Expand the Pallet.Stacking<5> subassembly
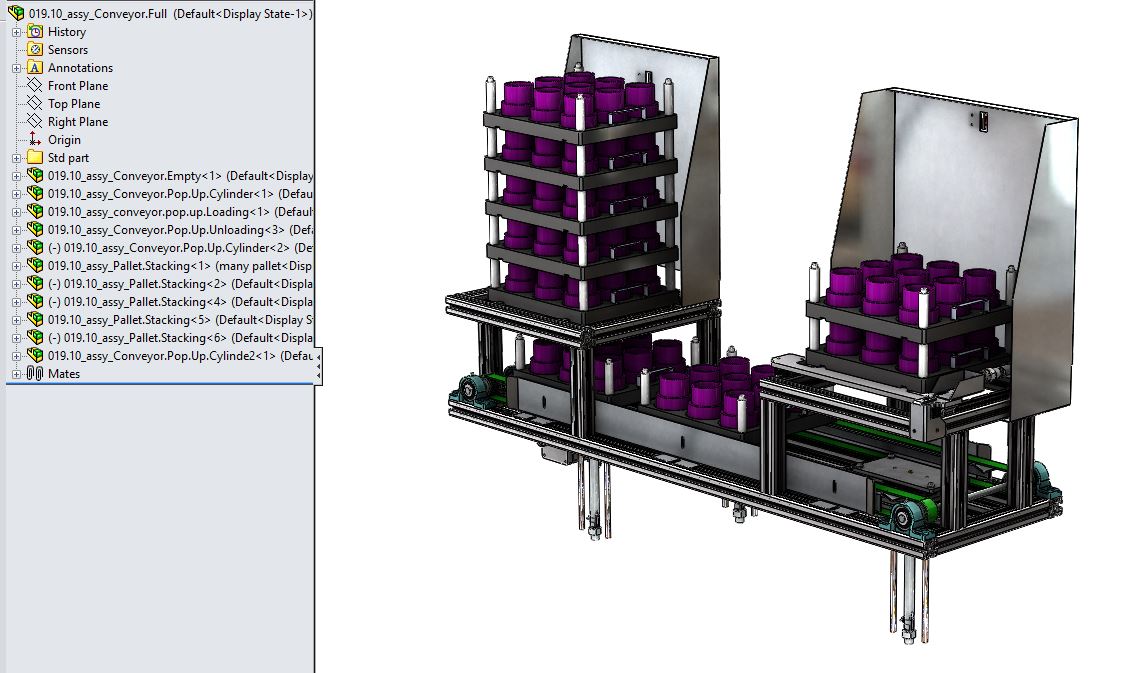1130x673 pixels. 17,320
